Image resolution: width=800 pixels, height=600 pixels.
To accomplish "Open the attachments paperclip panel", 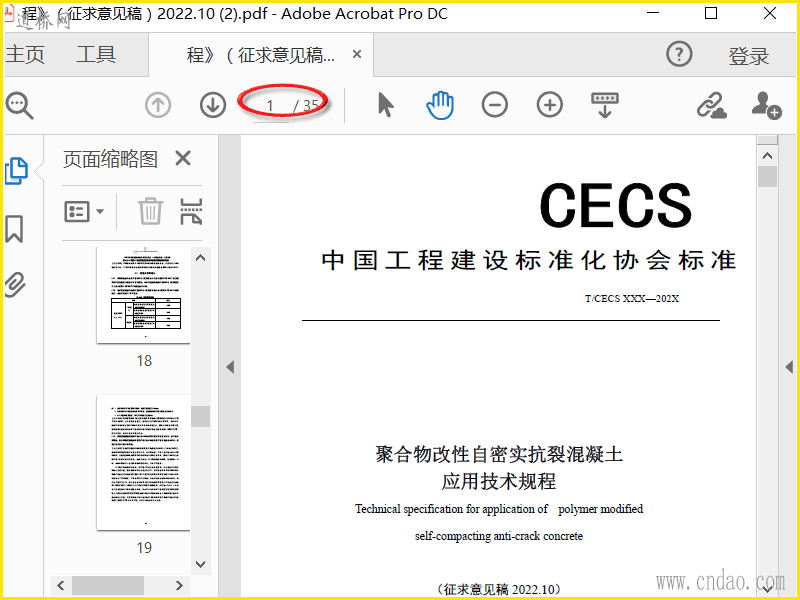I will [x=15, y=285].
